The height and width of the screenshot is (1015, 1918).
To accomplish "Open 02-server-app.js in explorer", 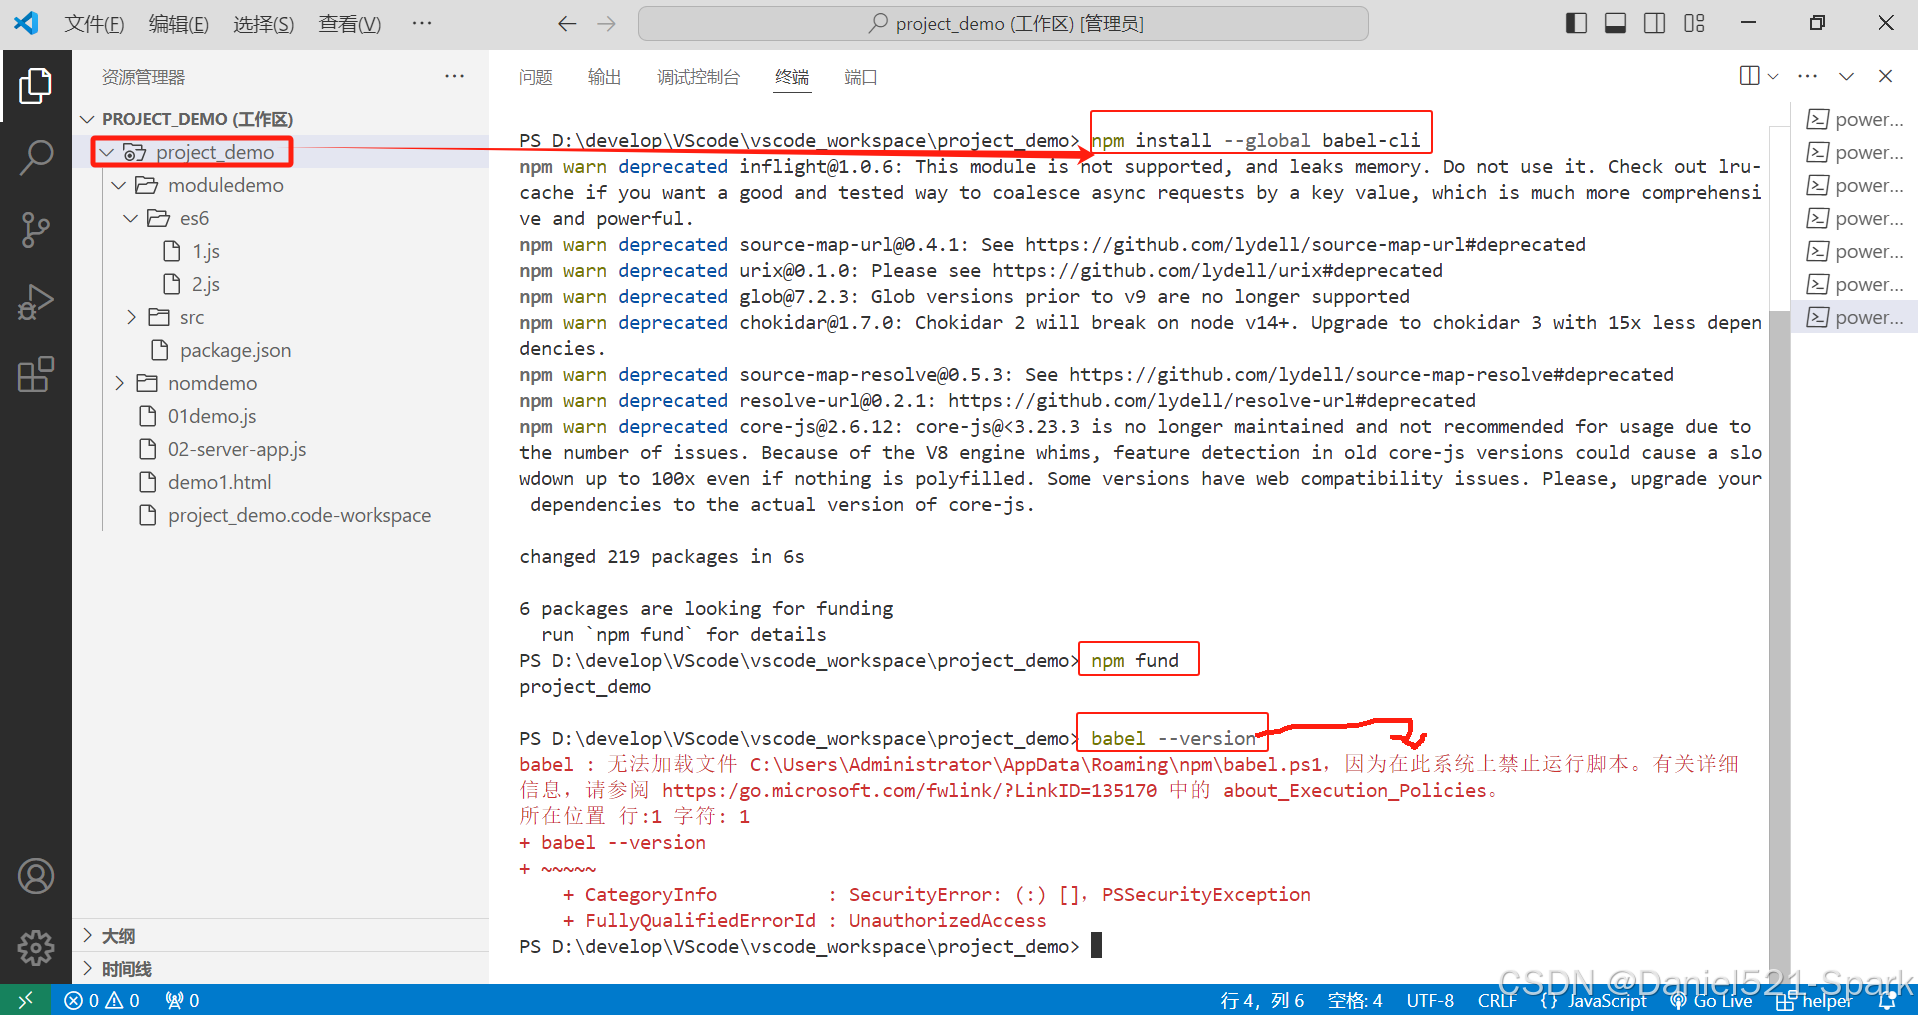I will tap(280, 449).
